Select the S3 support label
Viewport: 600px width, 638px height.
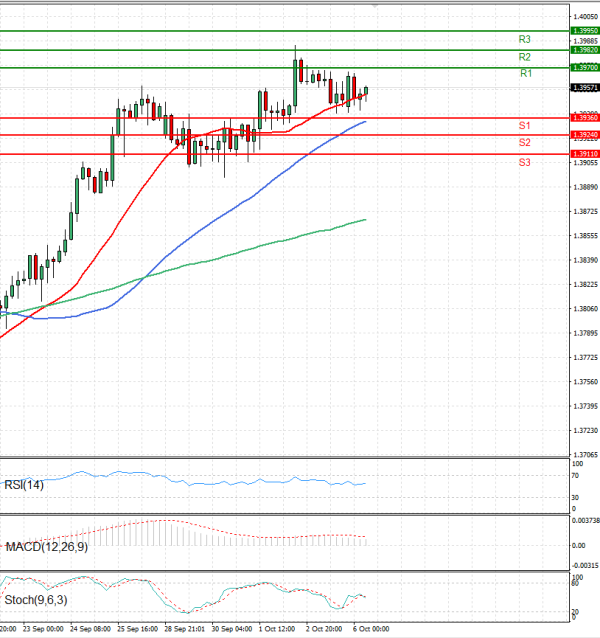(x=524, y=161)
